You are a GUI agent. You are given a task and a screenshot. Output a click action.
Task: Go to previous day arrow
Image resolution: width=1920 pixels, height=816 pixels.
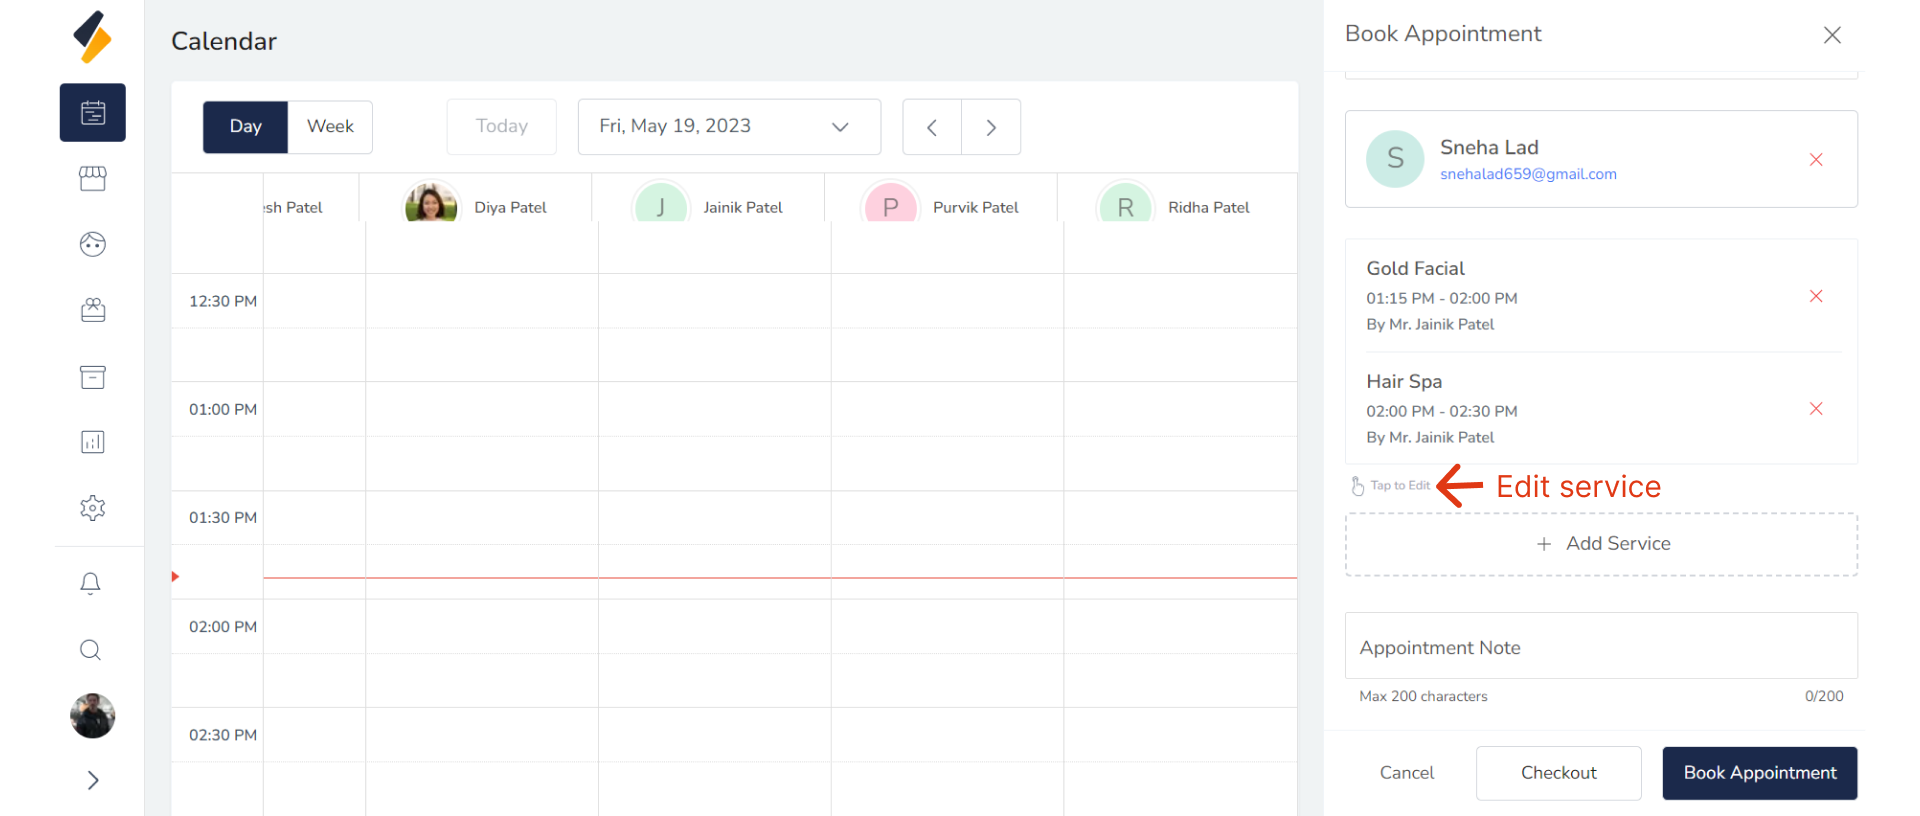[932, 127]
